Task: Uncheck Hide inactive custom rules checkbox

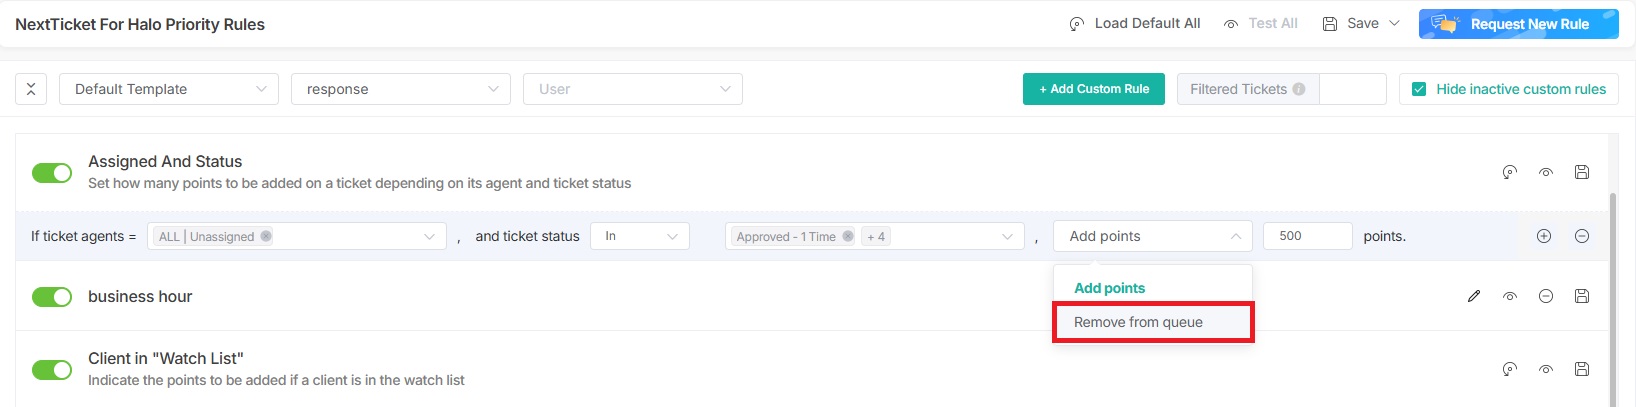Action: [x=1418, y=89]
